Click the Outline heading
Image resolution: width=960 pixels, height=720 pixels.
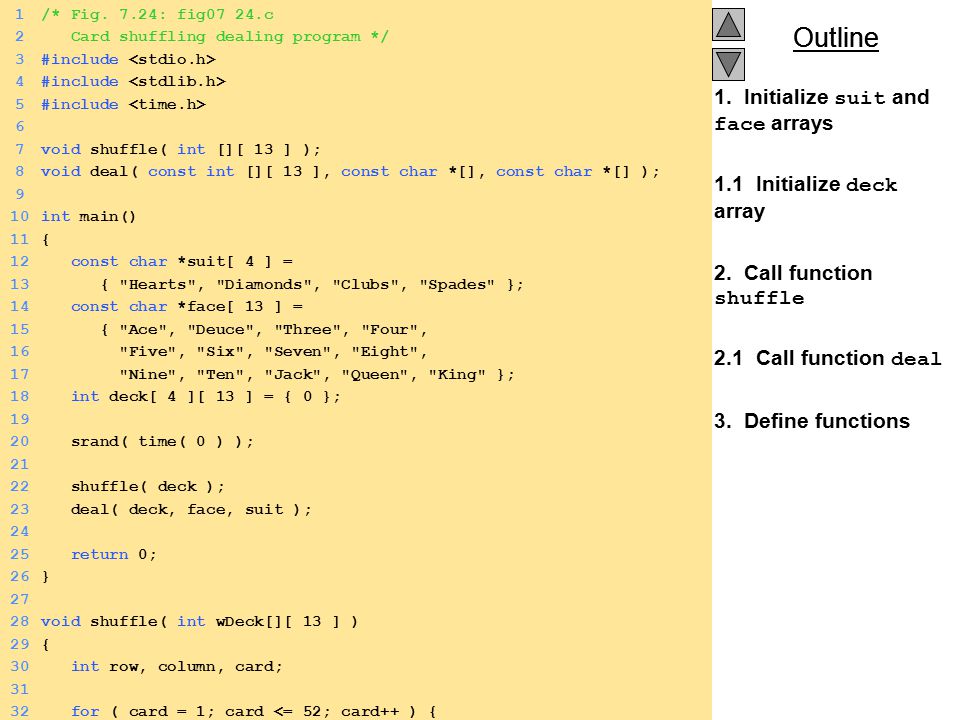(836, 38)
